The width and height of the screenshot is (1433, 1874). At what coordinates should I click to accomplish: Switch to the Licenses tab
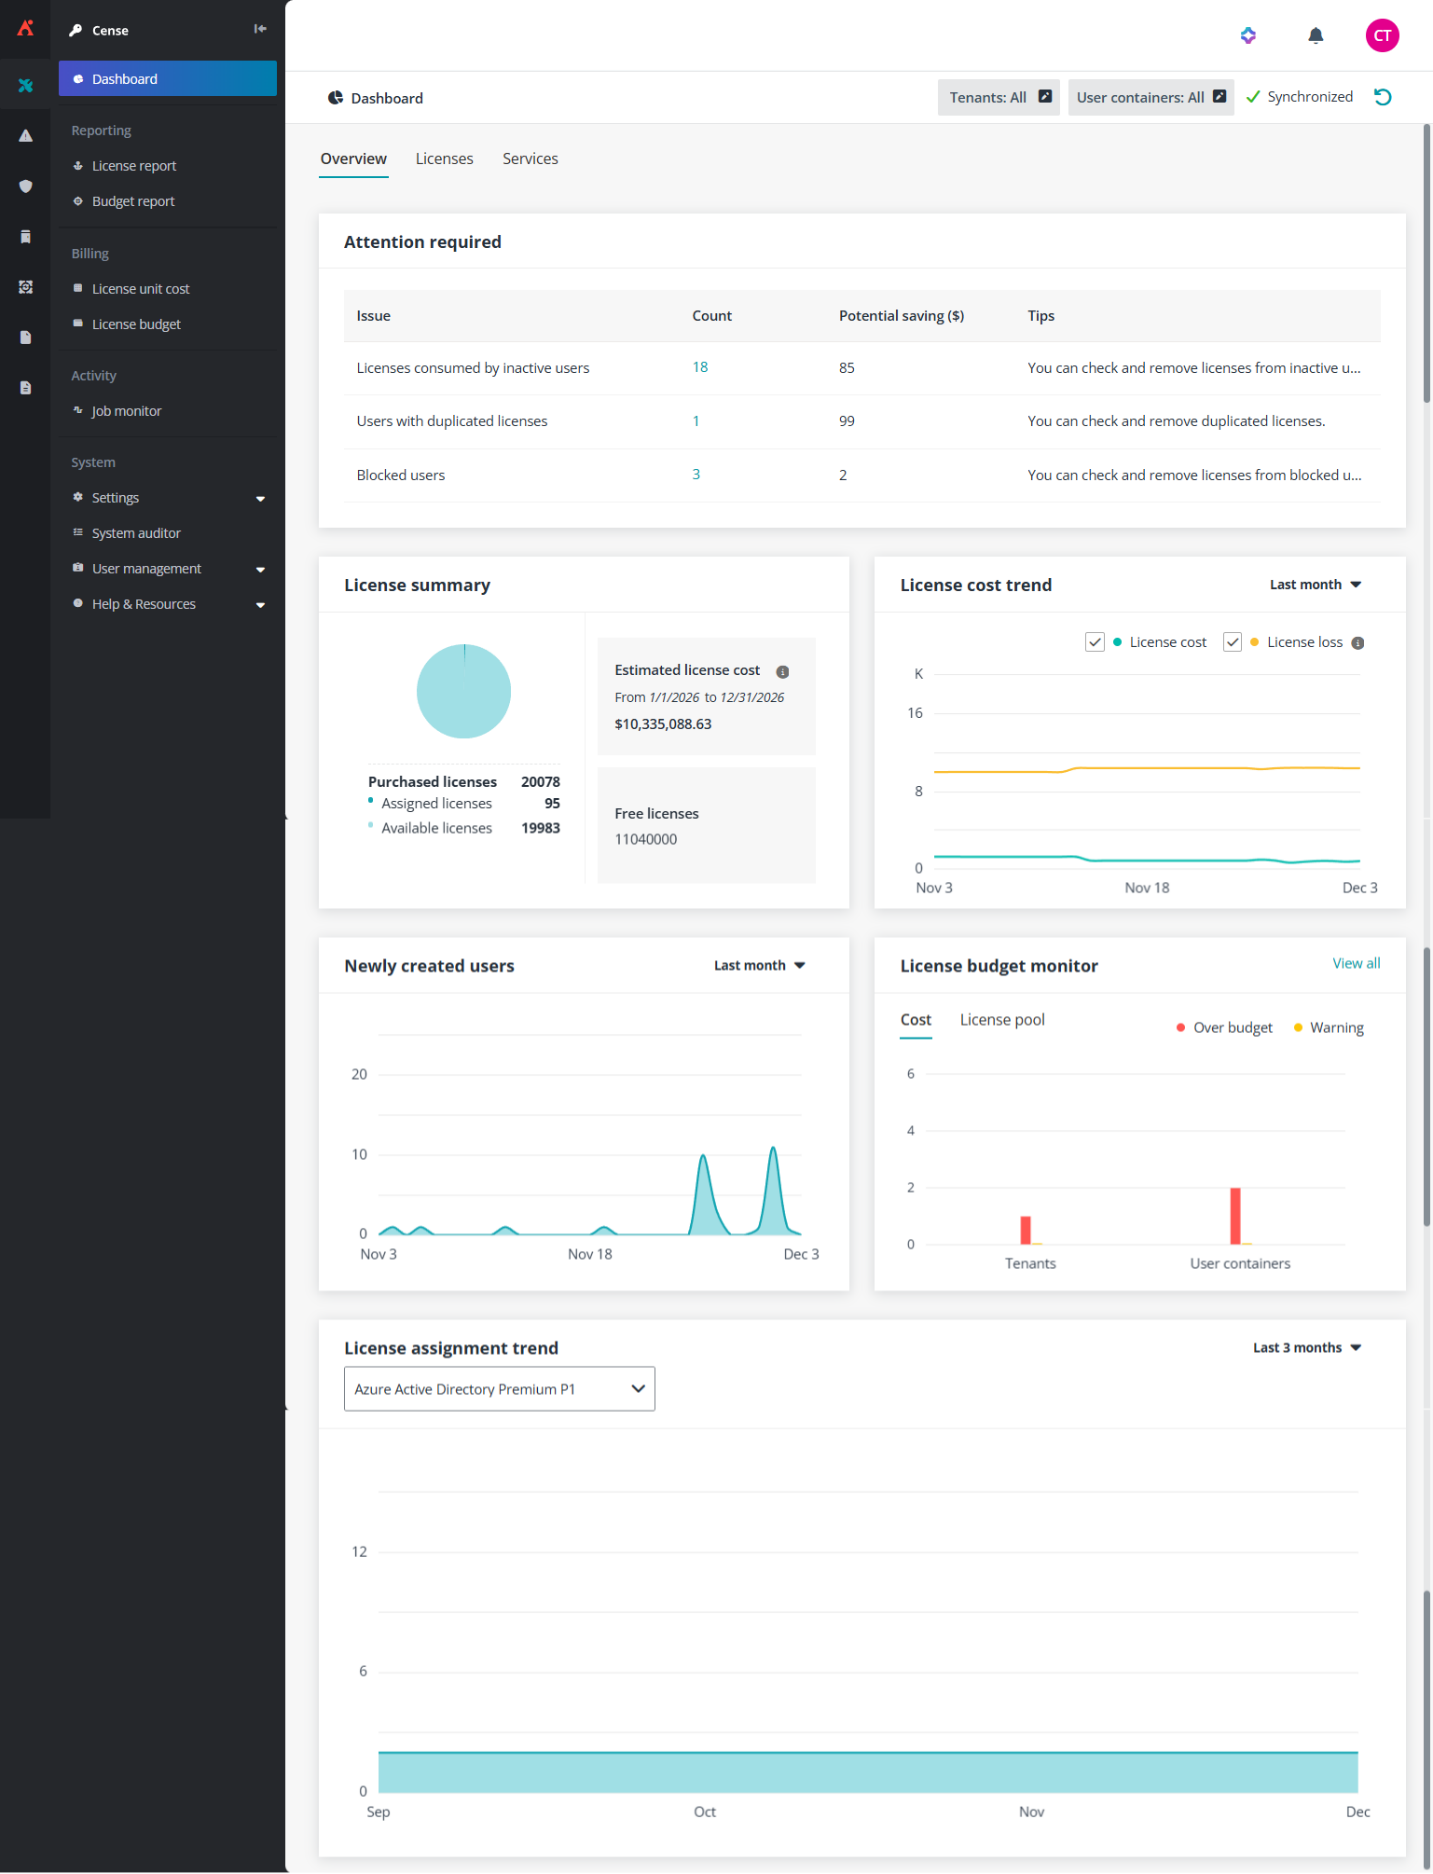pos(444,159)
